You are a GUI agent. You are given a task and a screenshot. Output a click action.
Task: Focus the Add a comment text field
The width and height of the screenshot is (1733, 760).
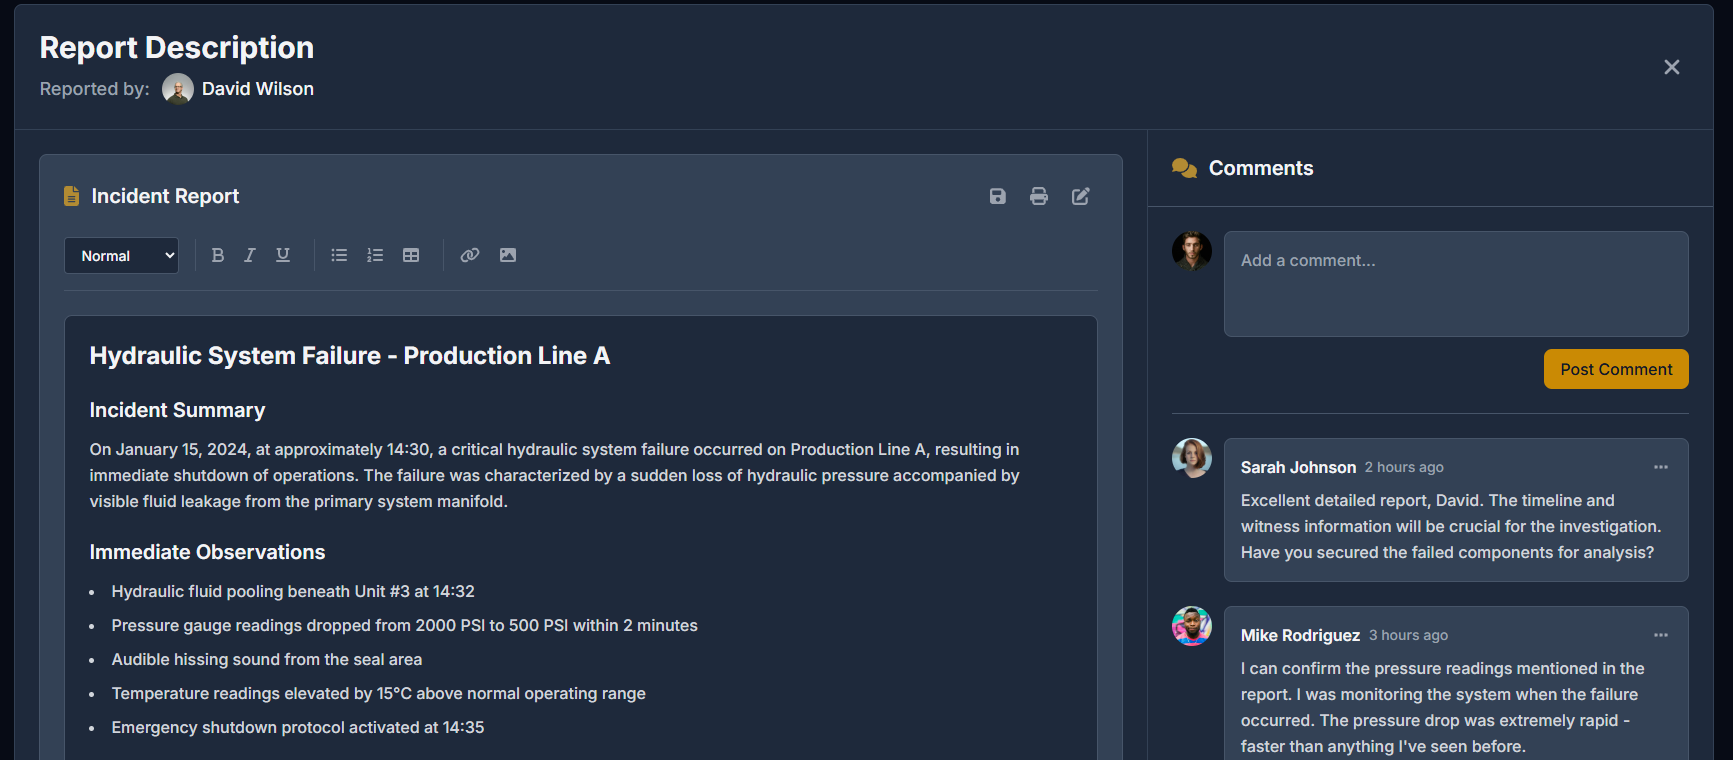1456,284
